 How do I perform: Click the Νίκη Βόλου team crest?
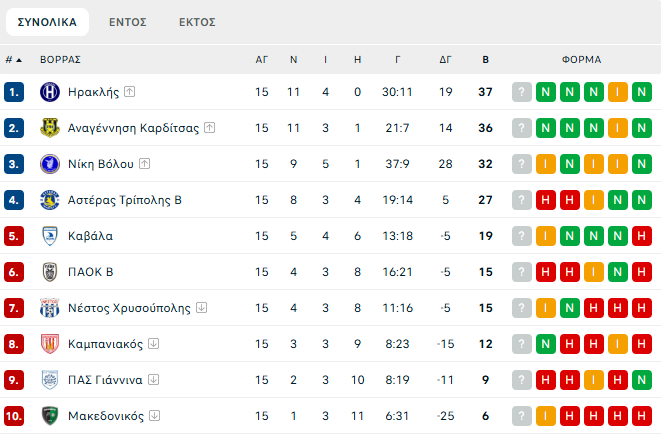pos(50,164)
